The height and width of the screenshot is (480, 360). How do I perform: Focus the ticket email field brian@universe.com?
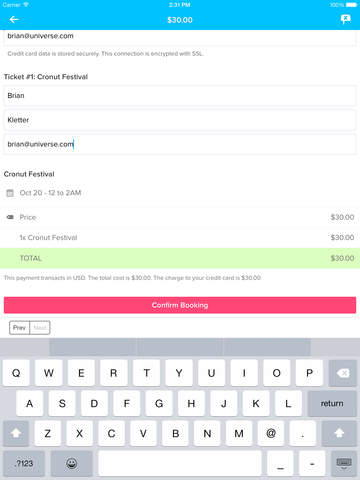point(180,144)
